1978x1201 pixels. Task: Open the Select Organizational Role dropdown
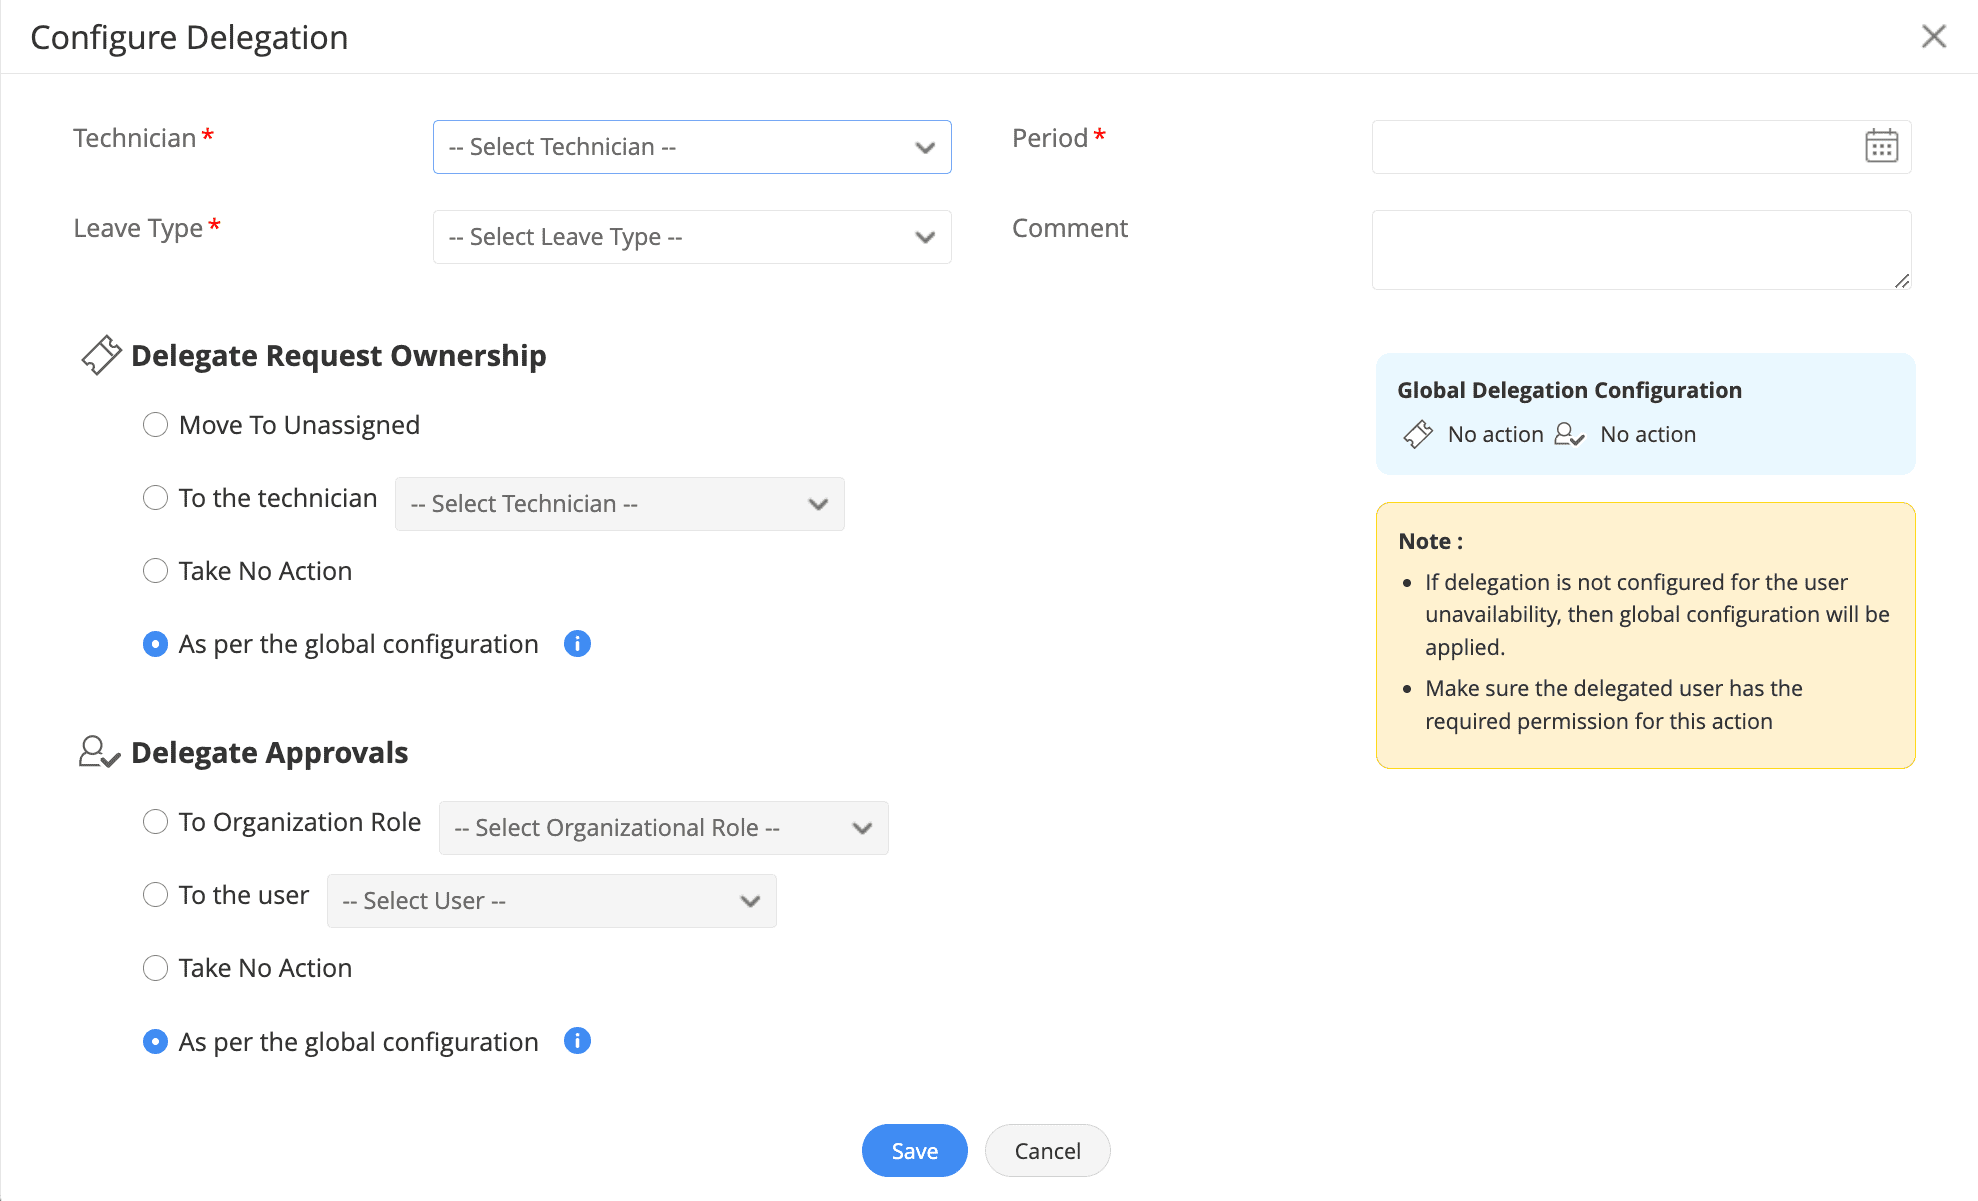[663, 828]
